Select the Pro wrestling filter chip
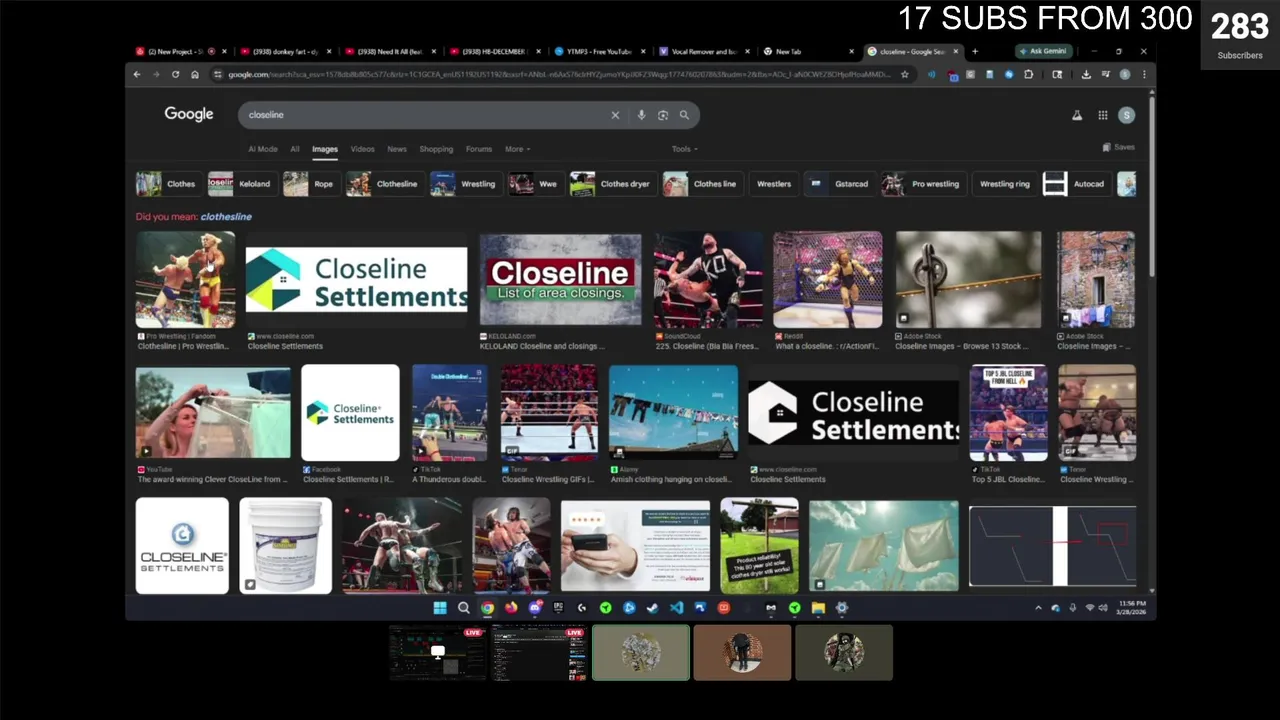 point(922,184)
